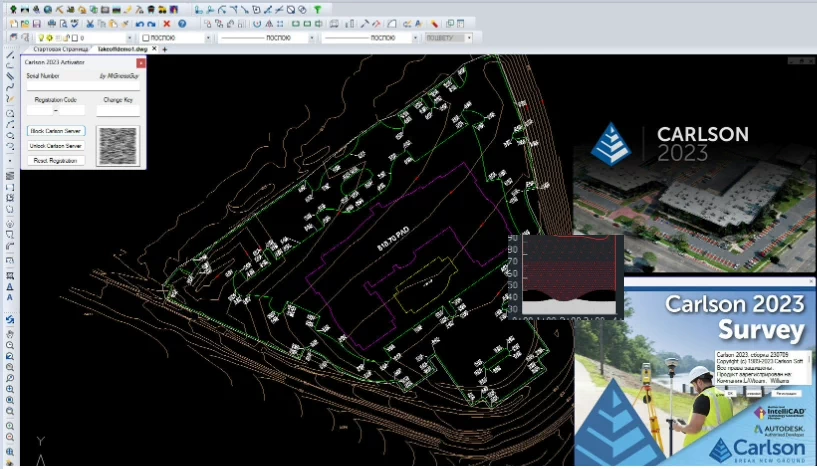Click the Block Carlson Server button
817x469 pixels.
56,131
